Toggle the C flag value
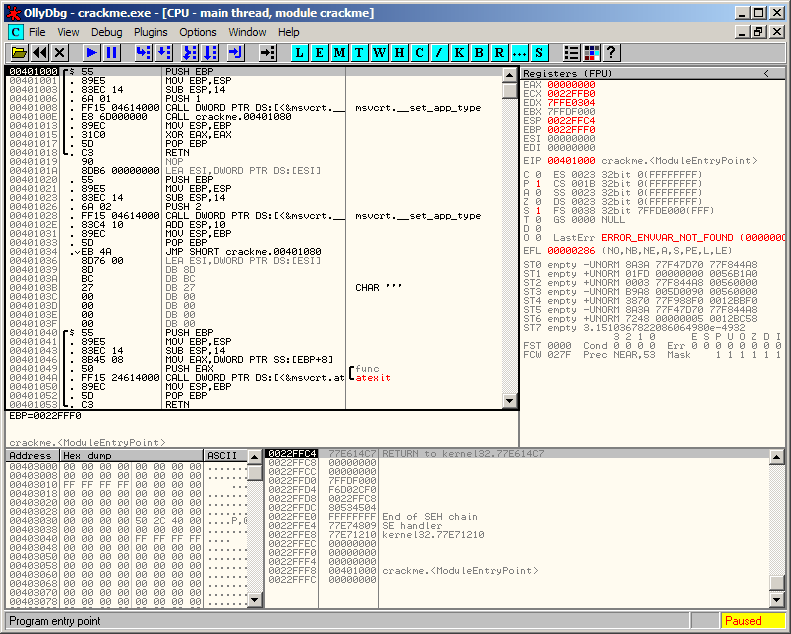The image size is (791, 634). tap(538, 175)
